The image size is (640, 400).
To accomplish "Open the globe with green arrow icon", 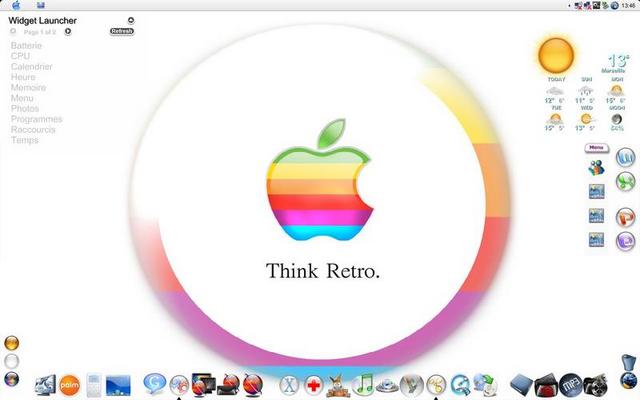I will click(485, 385).
